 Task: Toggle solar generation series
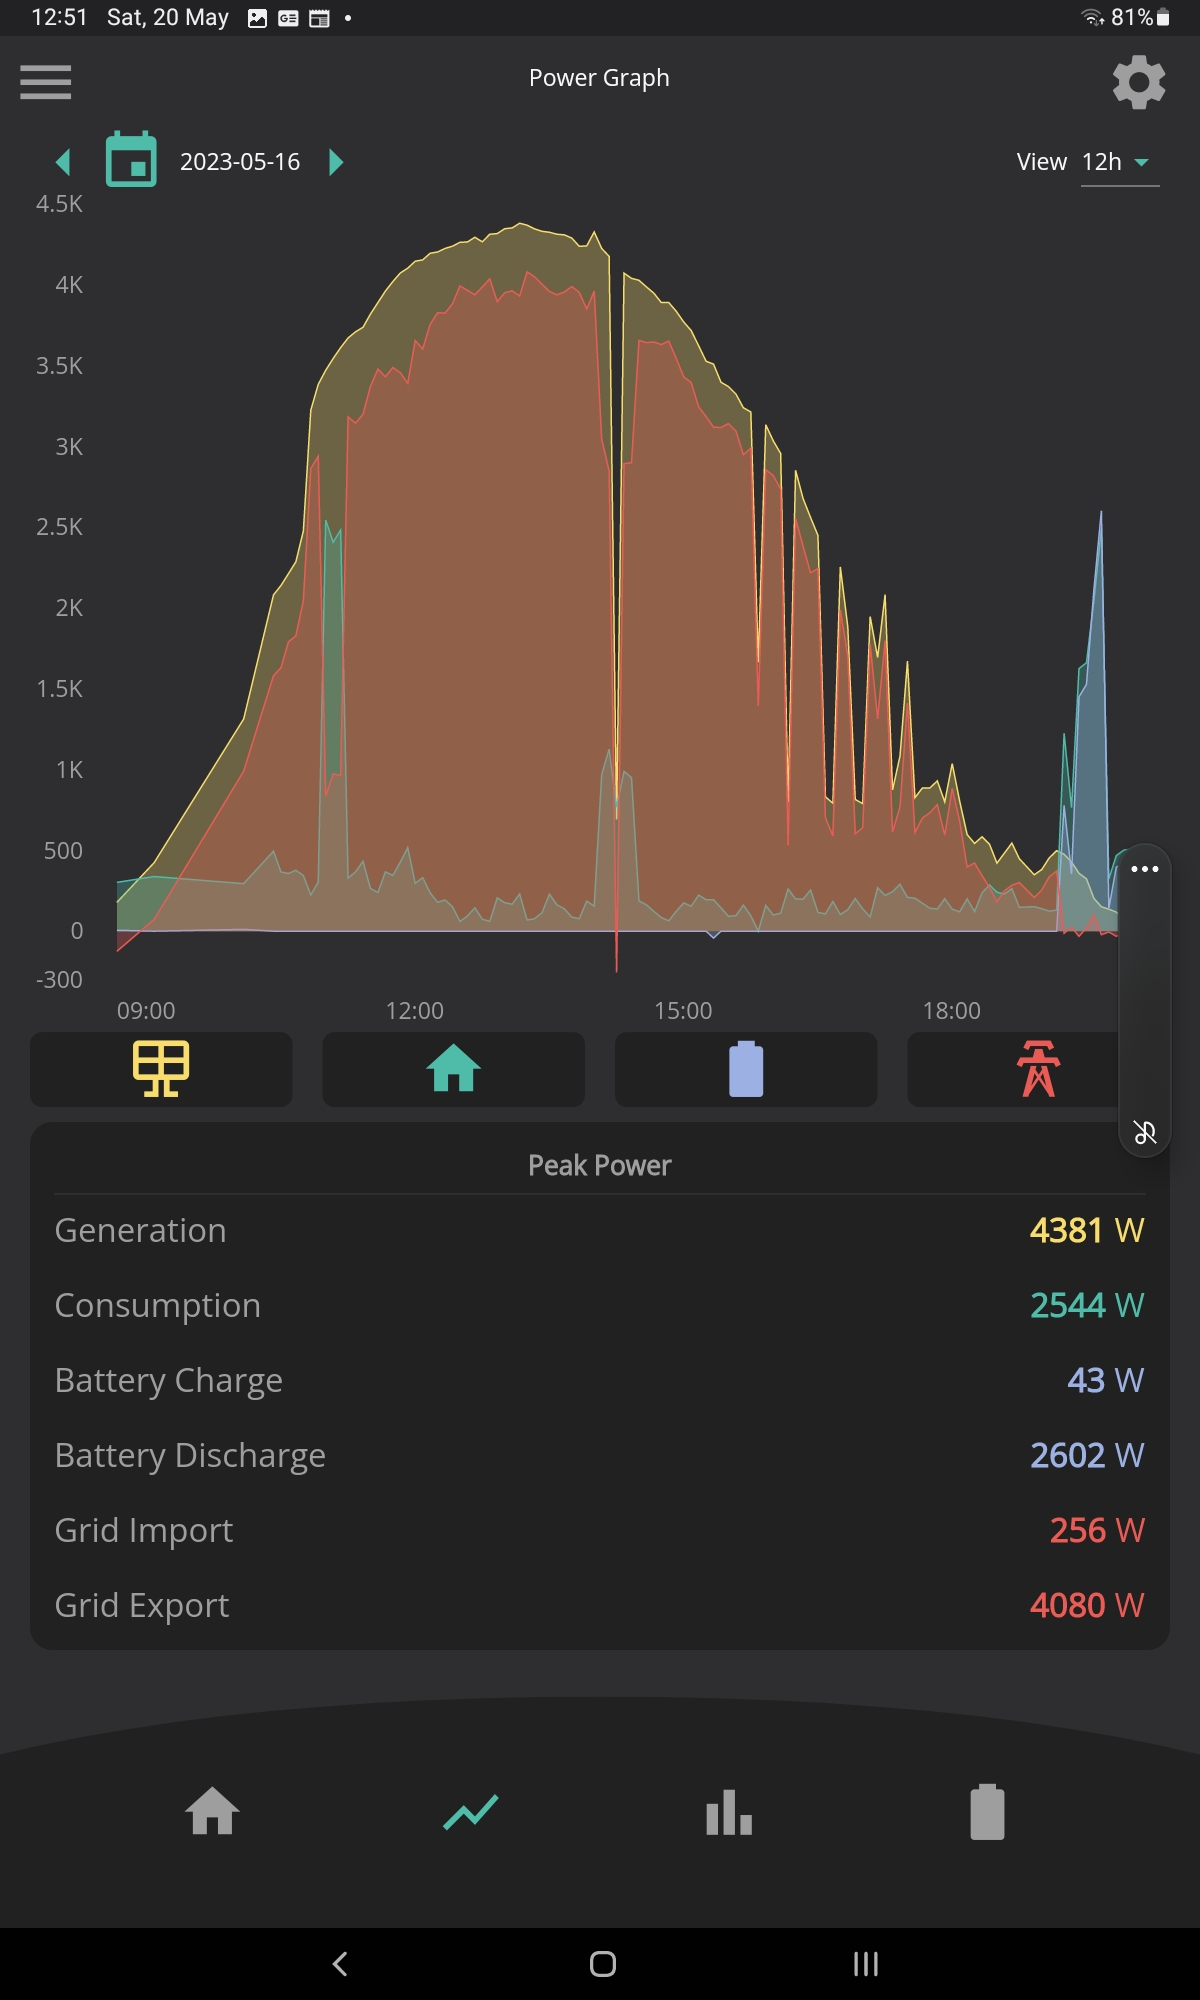161,1069
